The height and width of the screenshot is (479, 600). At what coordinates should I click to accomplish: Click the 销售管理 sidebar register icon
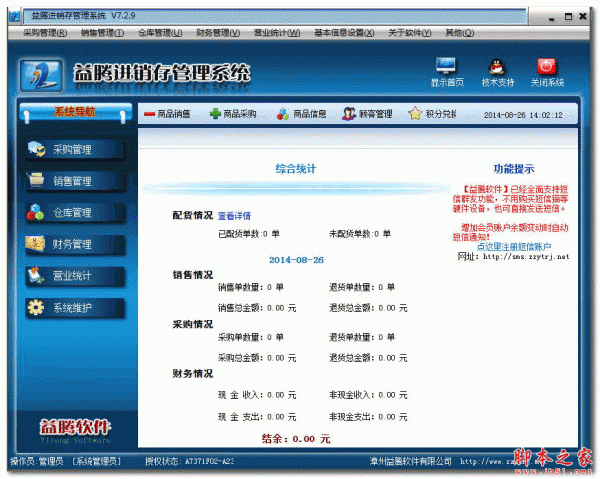(36, 180)
